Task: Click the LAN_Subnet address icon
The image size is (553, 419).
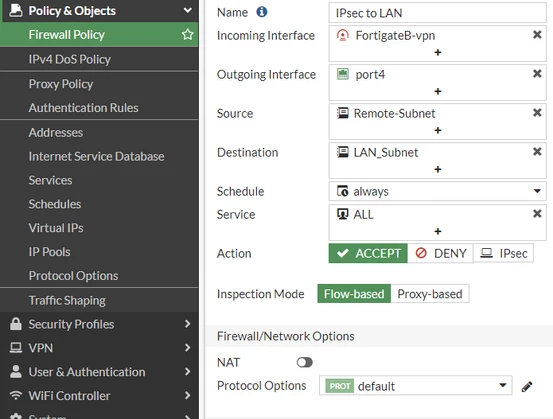Action: point(342,152)
